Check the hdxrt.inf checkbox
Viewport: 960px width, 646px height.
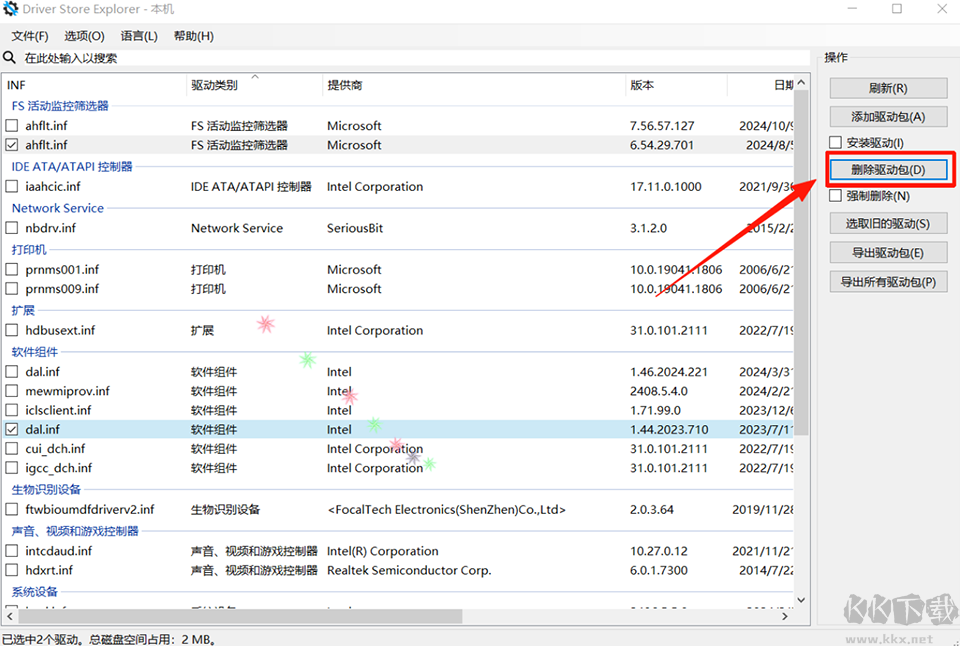tap(12, 570)
